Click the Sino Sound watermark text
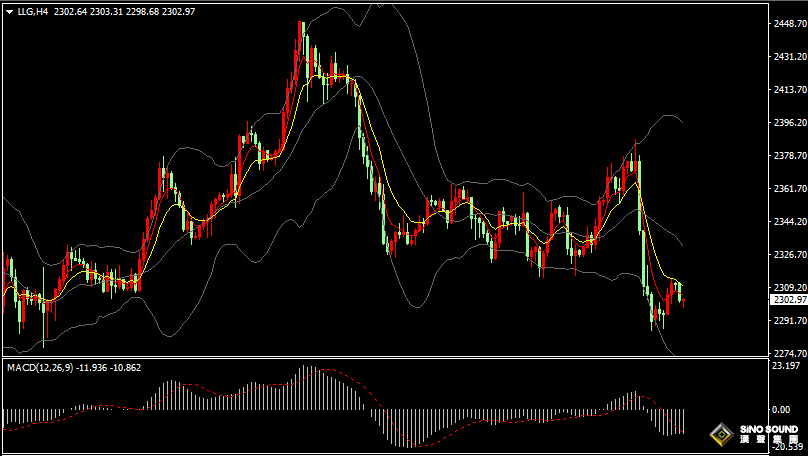 766,435
